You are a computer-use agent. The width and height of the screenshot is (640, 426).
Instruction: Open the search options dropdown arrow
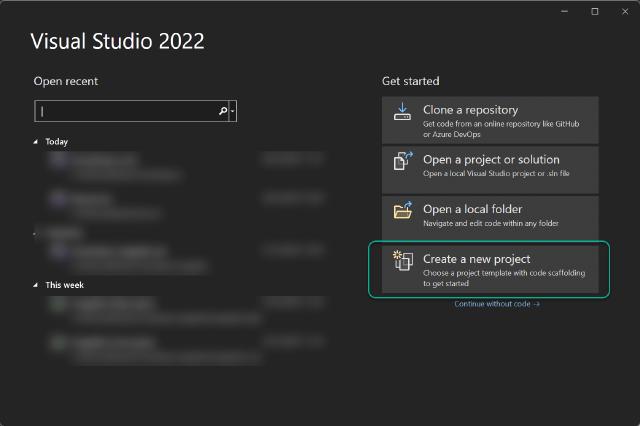coord(233,111)
